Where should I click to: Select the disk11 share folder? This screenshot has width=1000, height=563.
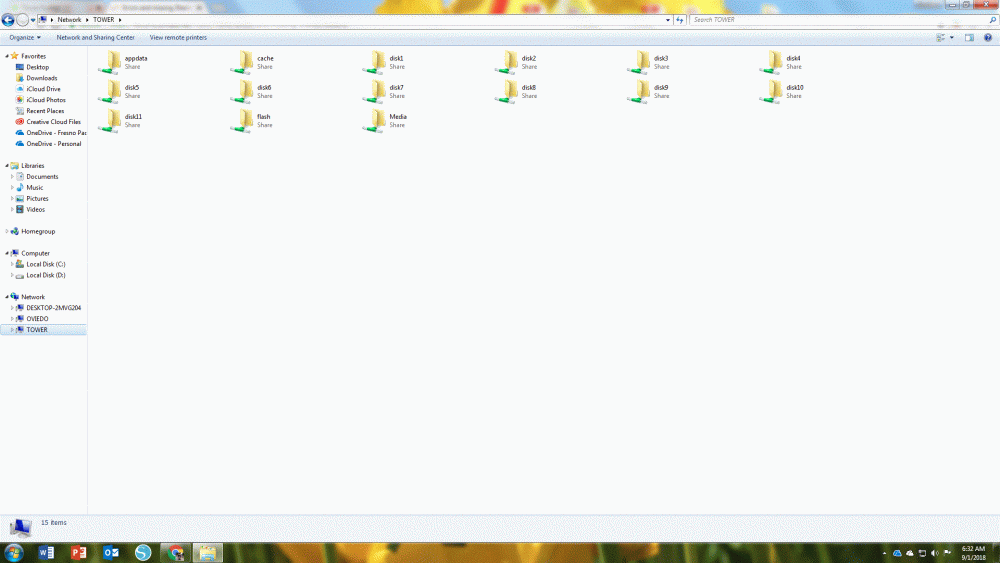[x=121, y=121]
